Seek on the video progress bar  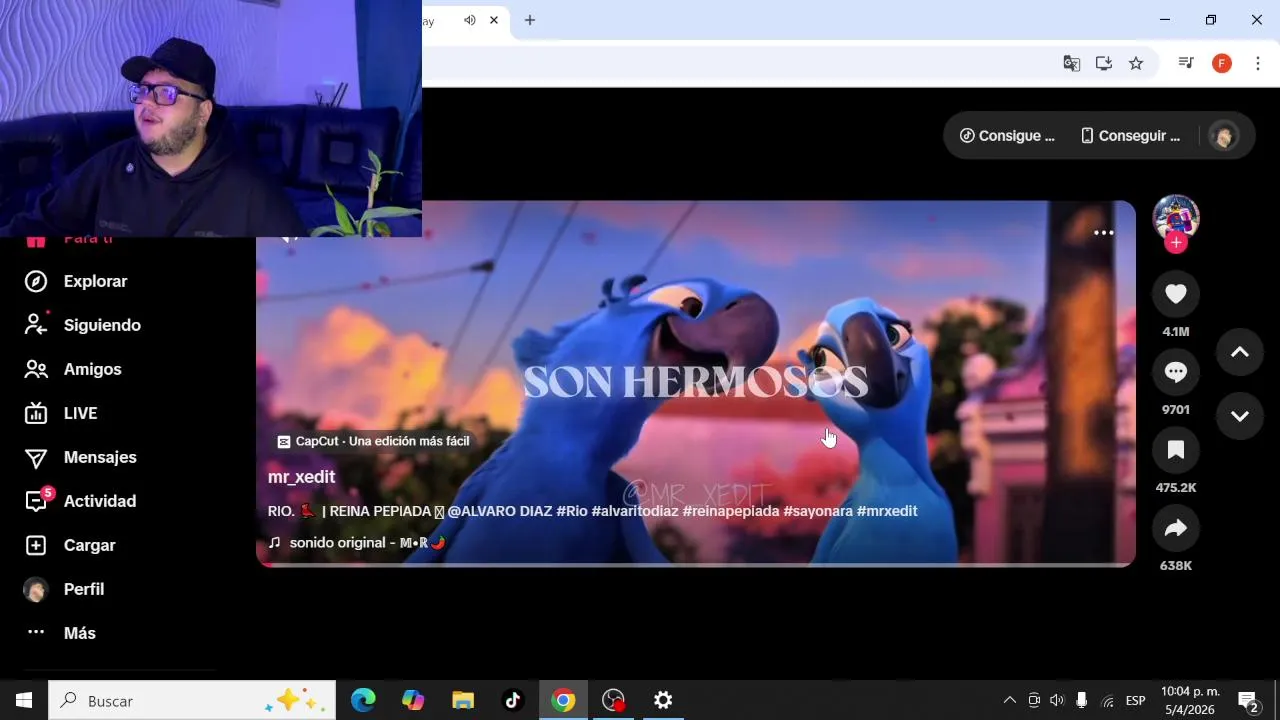(696, 565)
